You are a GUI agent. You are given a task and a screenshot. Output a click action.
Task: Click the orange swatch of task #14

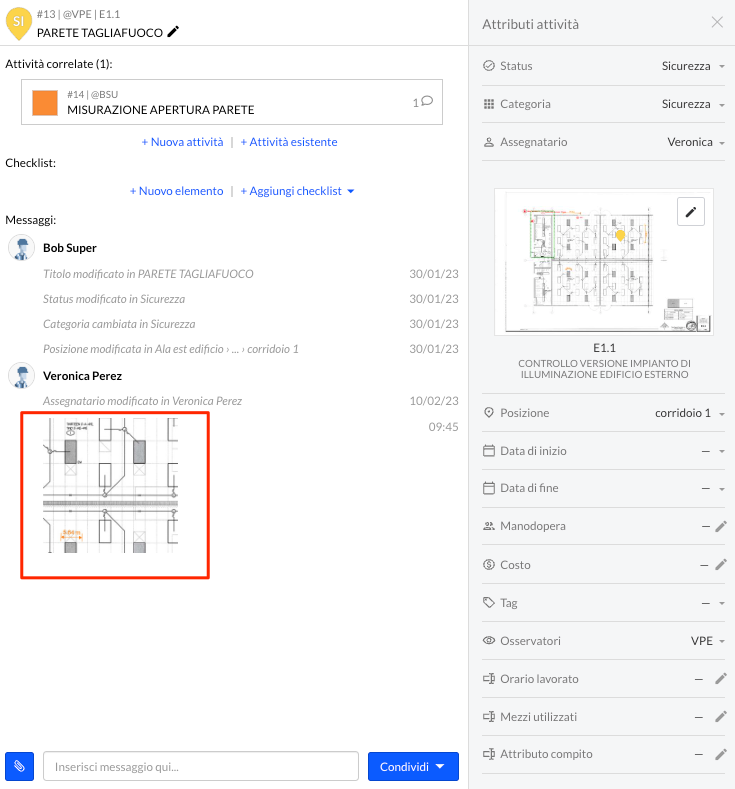(45, 103)
